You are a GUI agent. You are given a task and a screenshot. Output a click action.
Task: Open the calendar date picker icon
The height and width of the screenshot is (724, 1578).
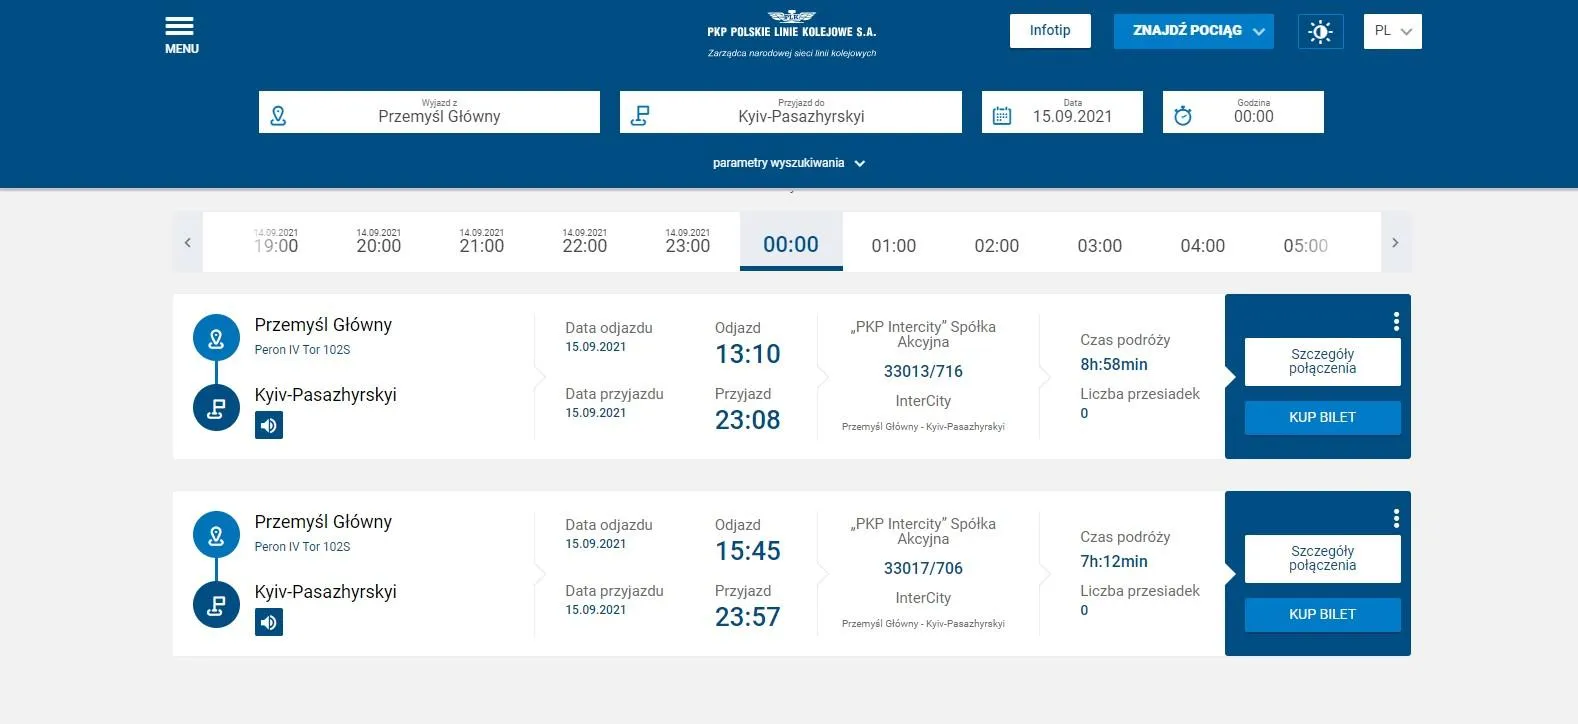1002,116
